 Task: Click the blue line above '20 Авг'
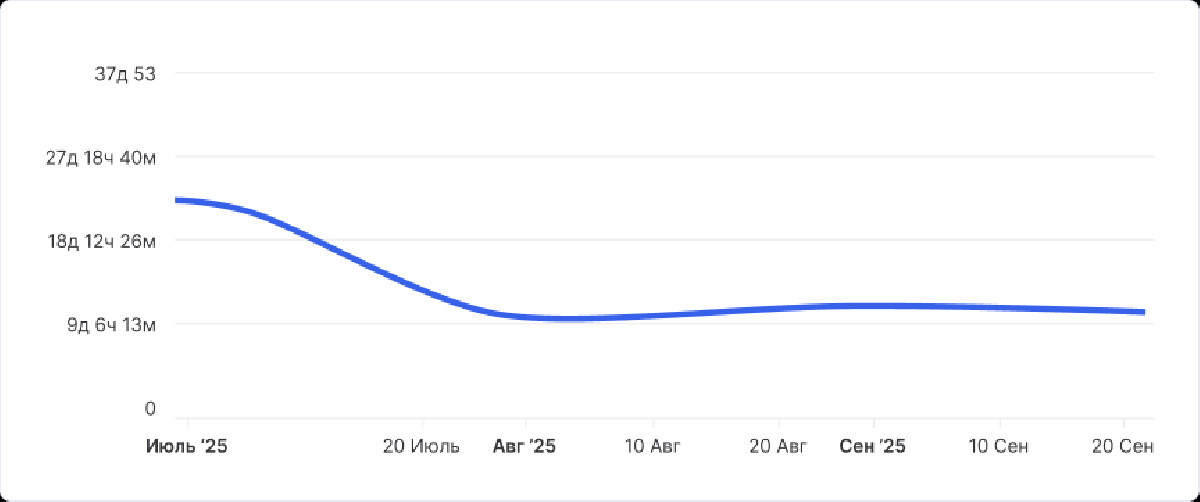pos(778,309)
